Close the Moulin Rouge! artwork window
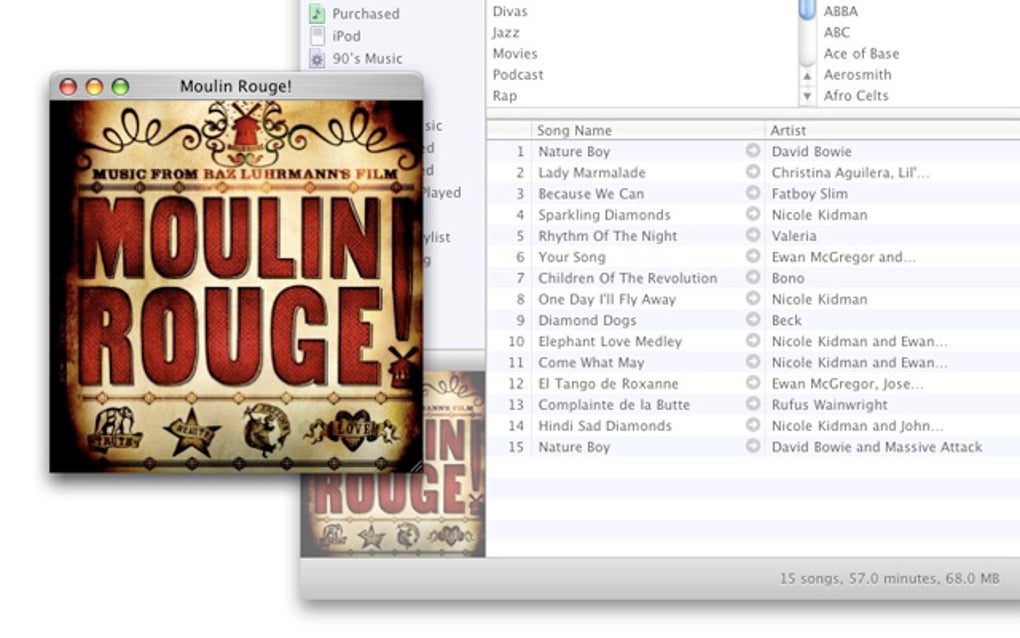This screenshot has width=1020, height=638. pyautogui.click(x=68, y=86)
